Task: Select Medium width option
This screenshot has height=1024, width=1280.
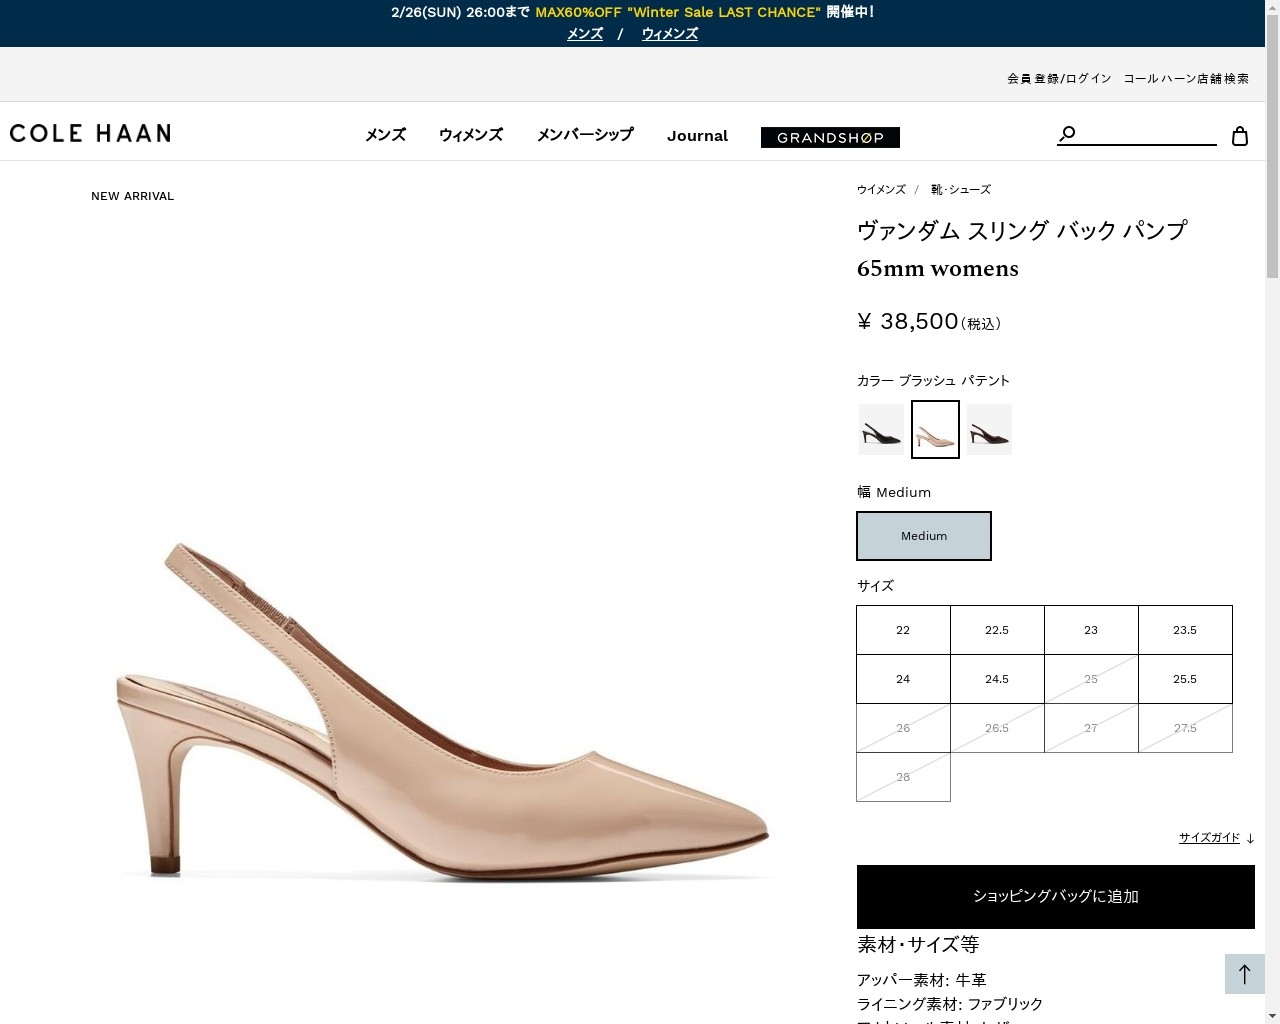Action: pyautogui.click(x=924, y=536)
